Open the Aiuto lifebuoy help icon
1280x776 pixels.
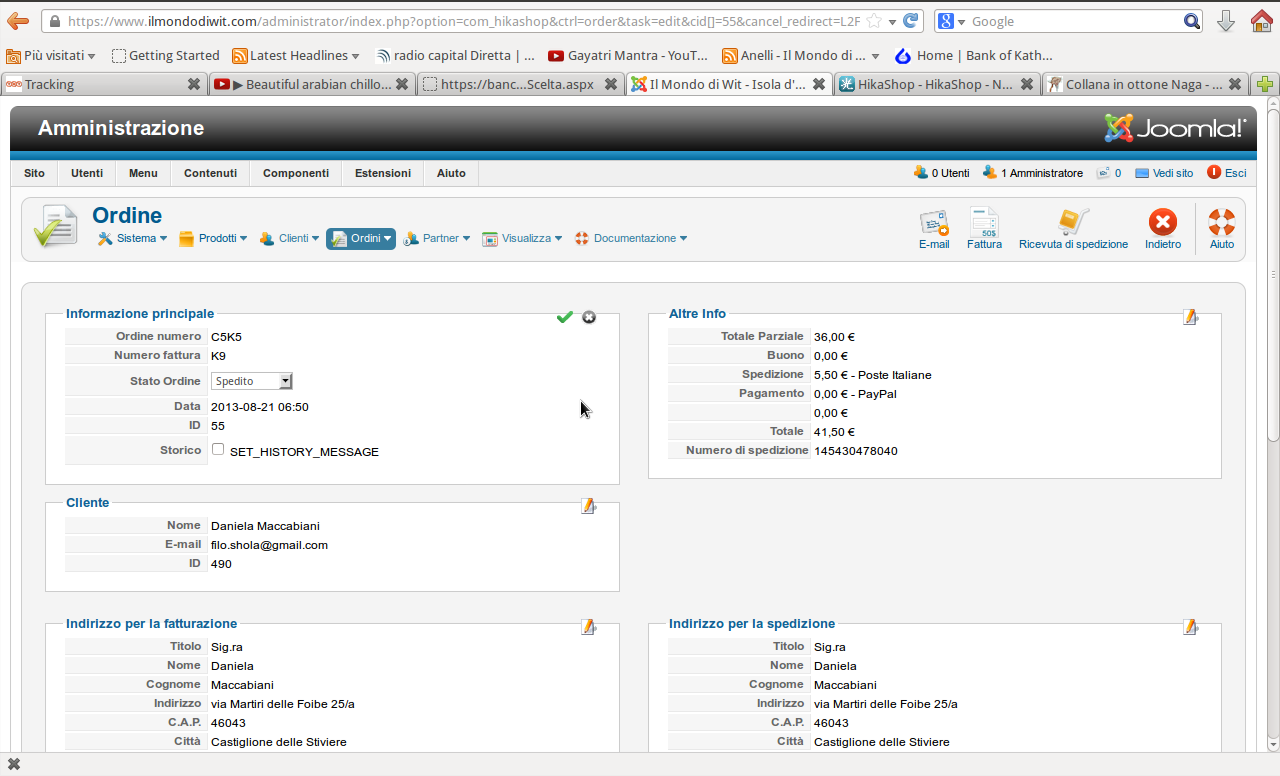coord(1222,229)
